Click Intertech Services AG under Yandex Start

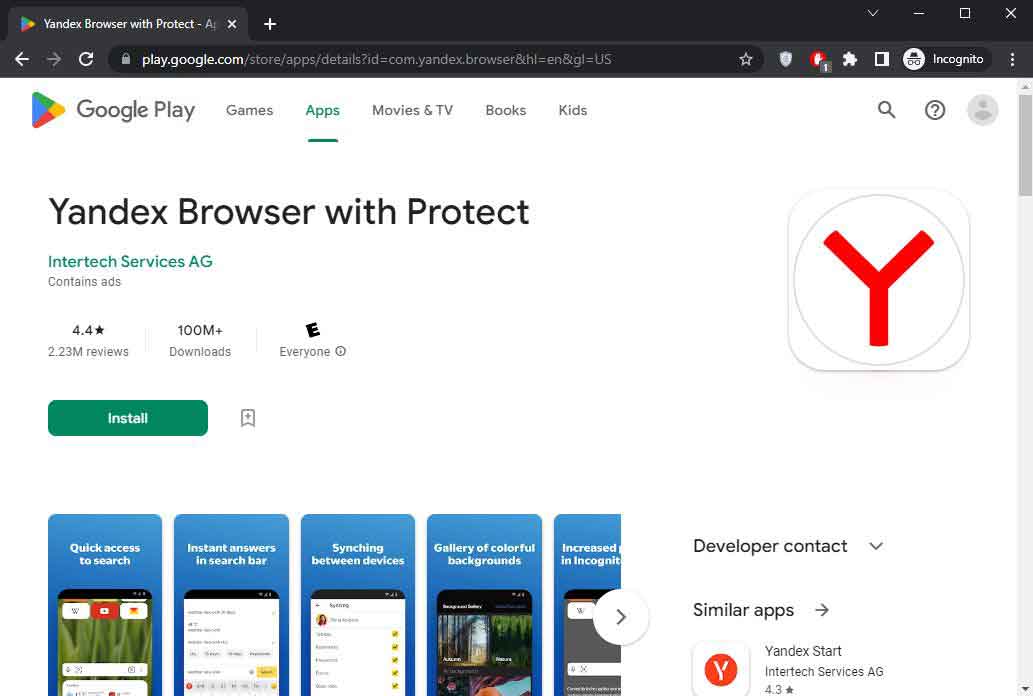824,671
